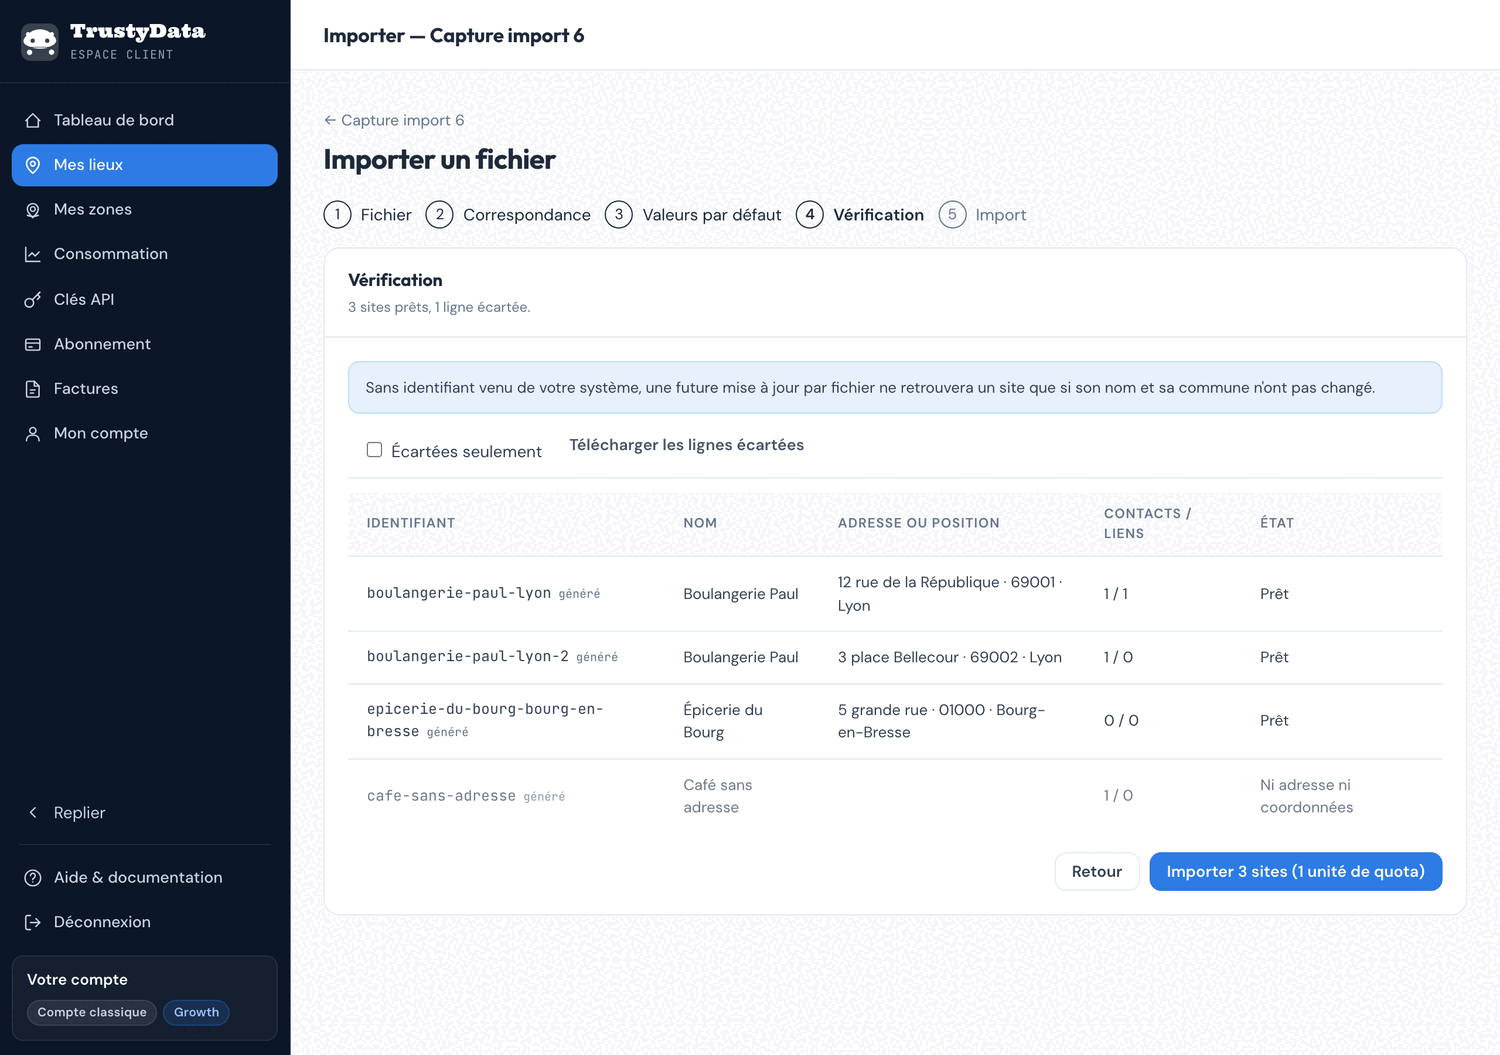Click the Retour button
1500x1055 pixels.
tap(1097, 871)
